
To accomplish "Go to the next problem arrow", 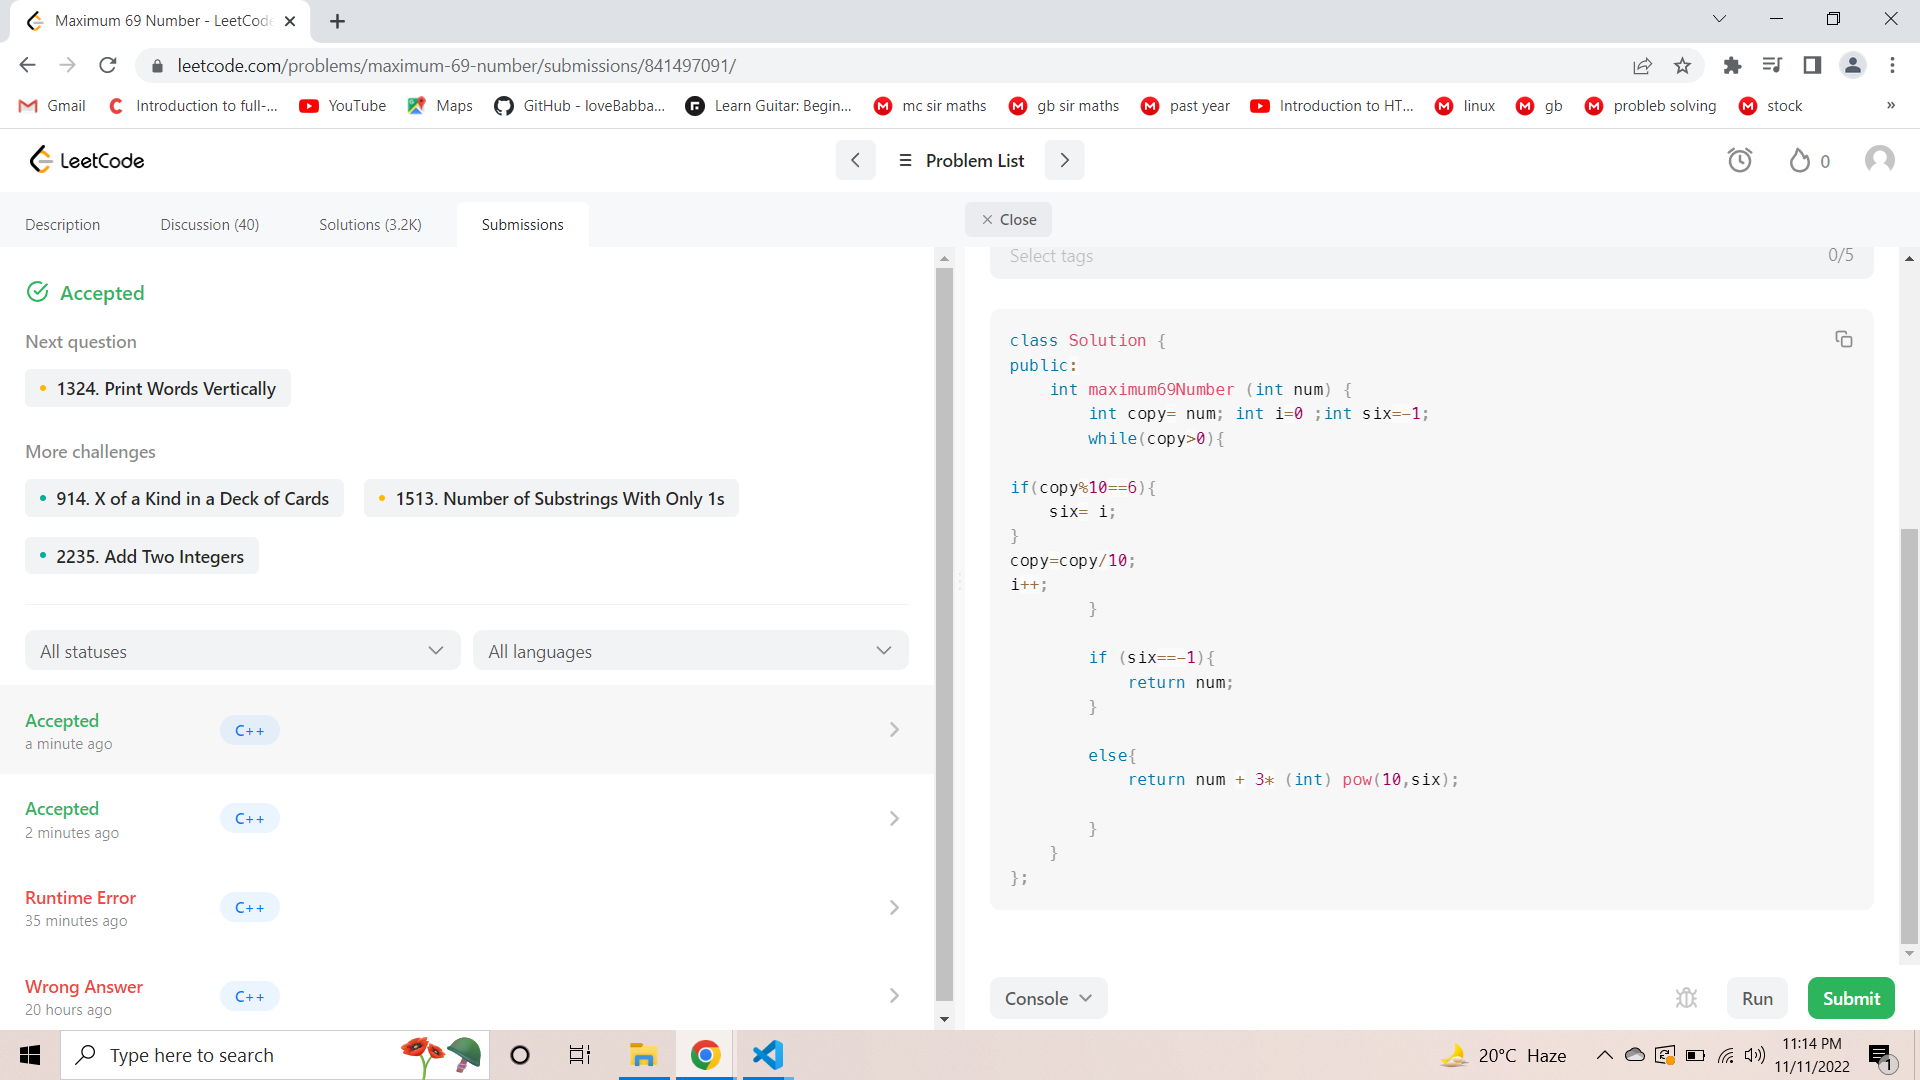I will 1065,160.
